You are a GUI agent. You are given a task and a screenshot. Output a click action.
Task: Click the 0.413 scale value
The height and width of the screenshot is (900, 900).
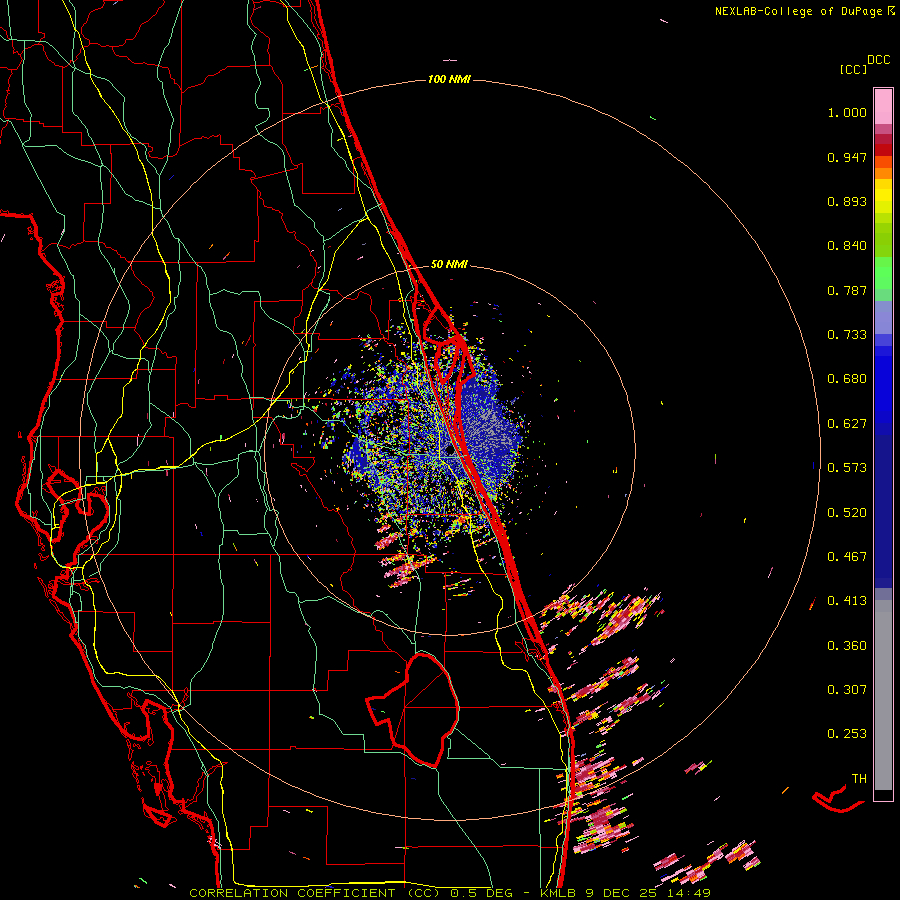click(847, 601)
